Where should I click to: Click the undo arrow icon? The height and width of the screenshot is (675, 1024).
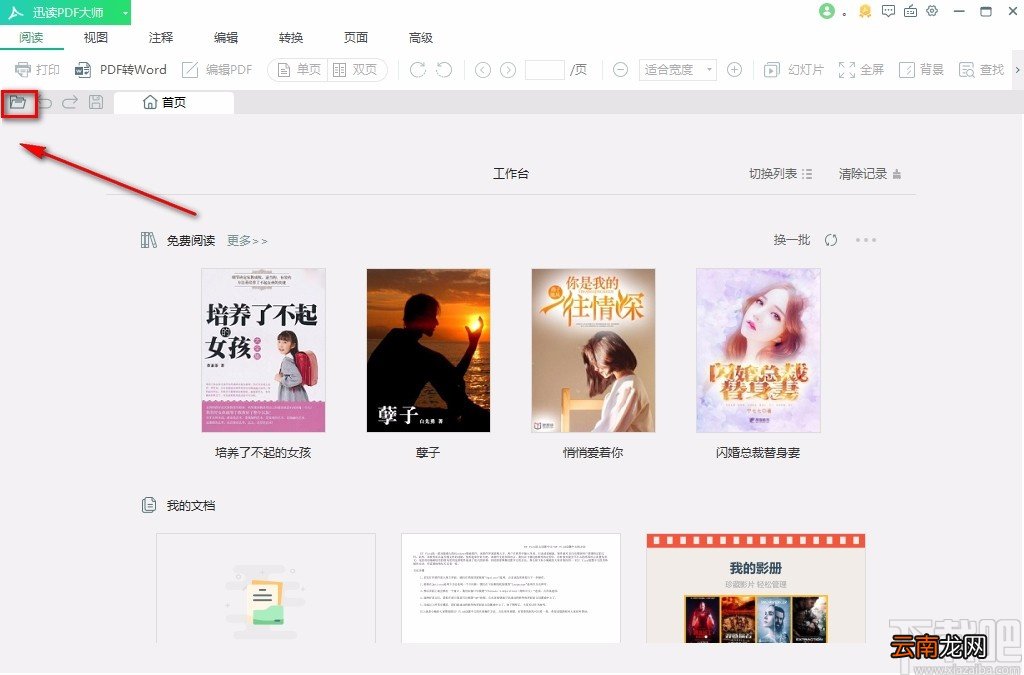coord(44,102)
